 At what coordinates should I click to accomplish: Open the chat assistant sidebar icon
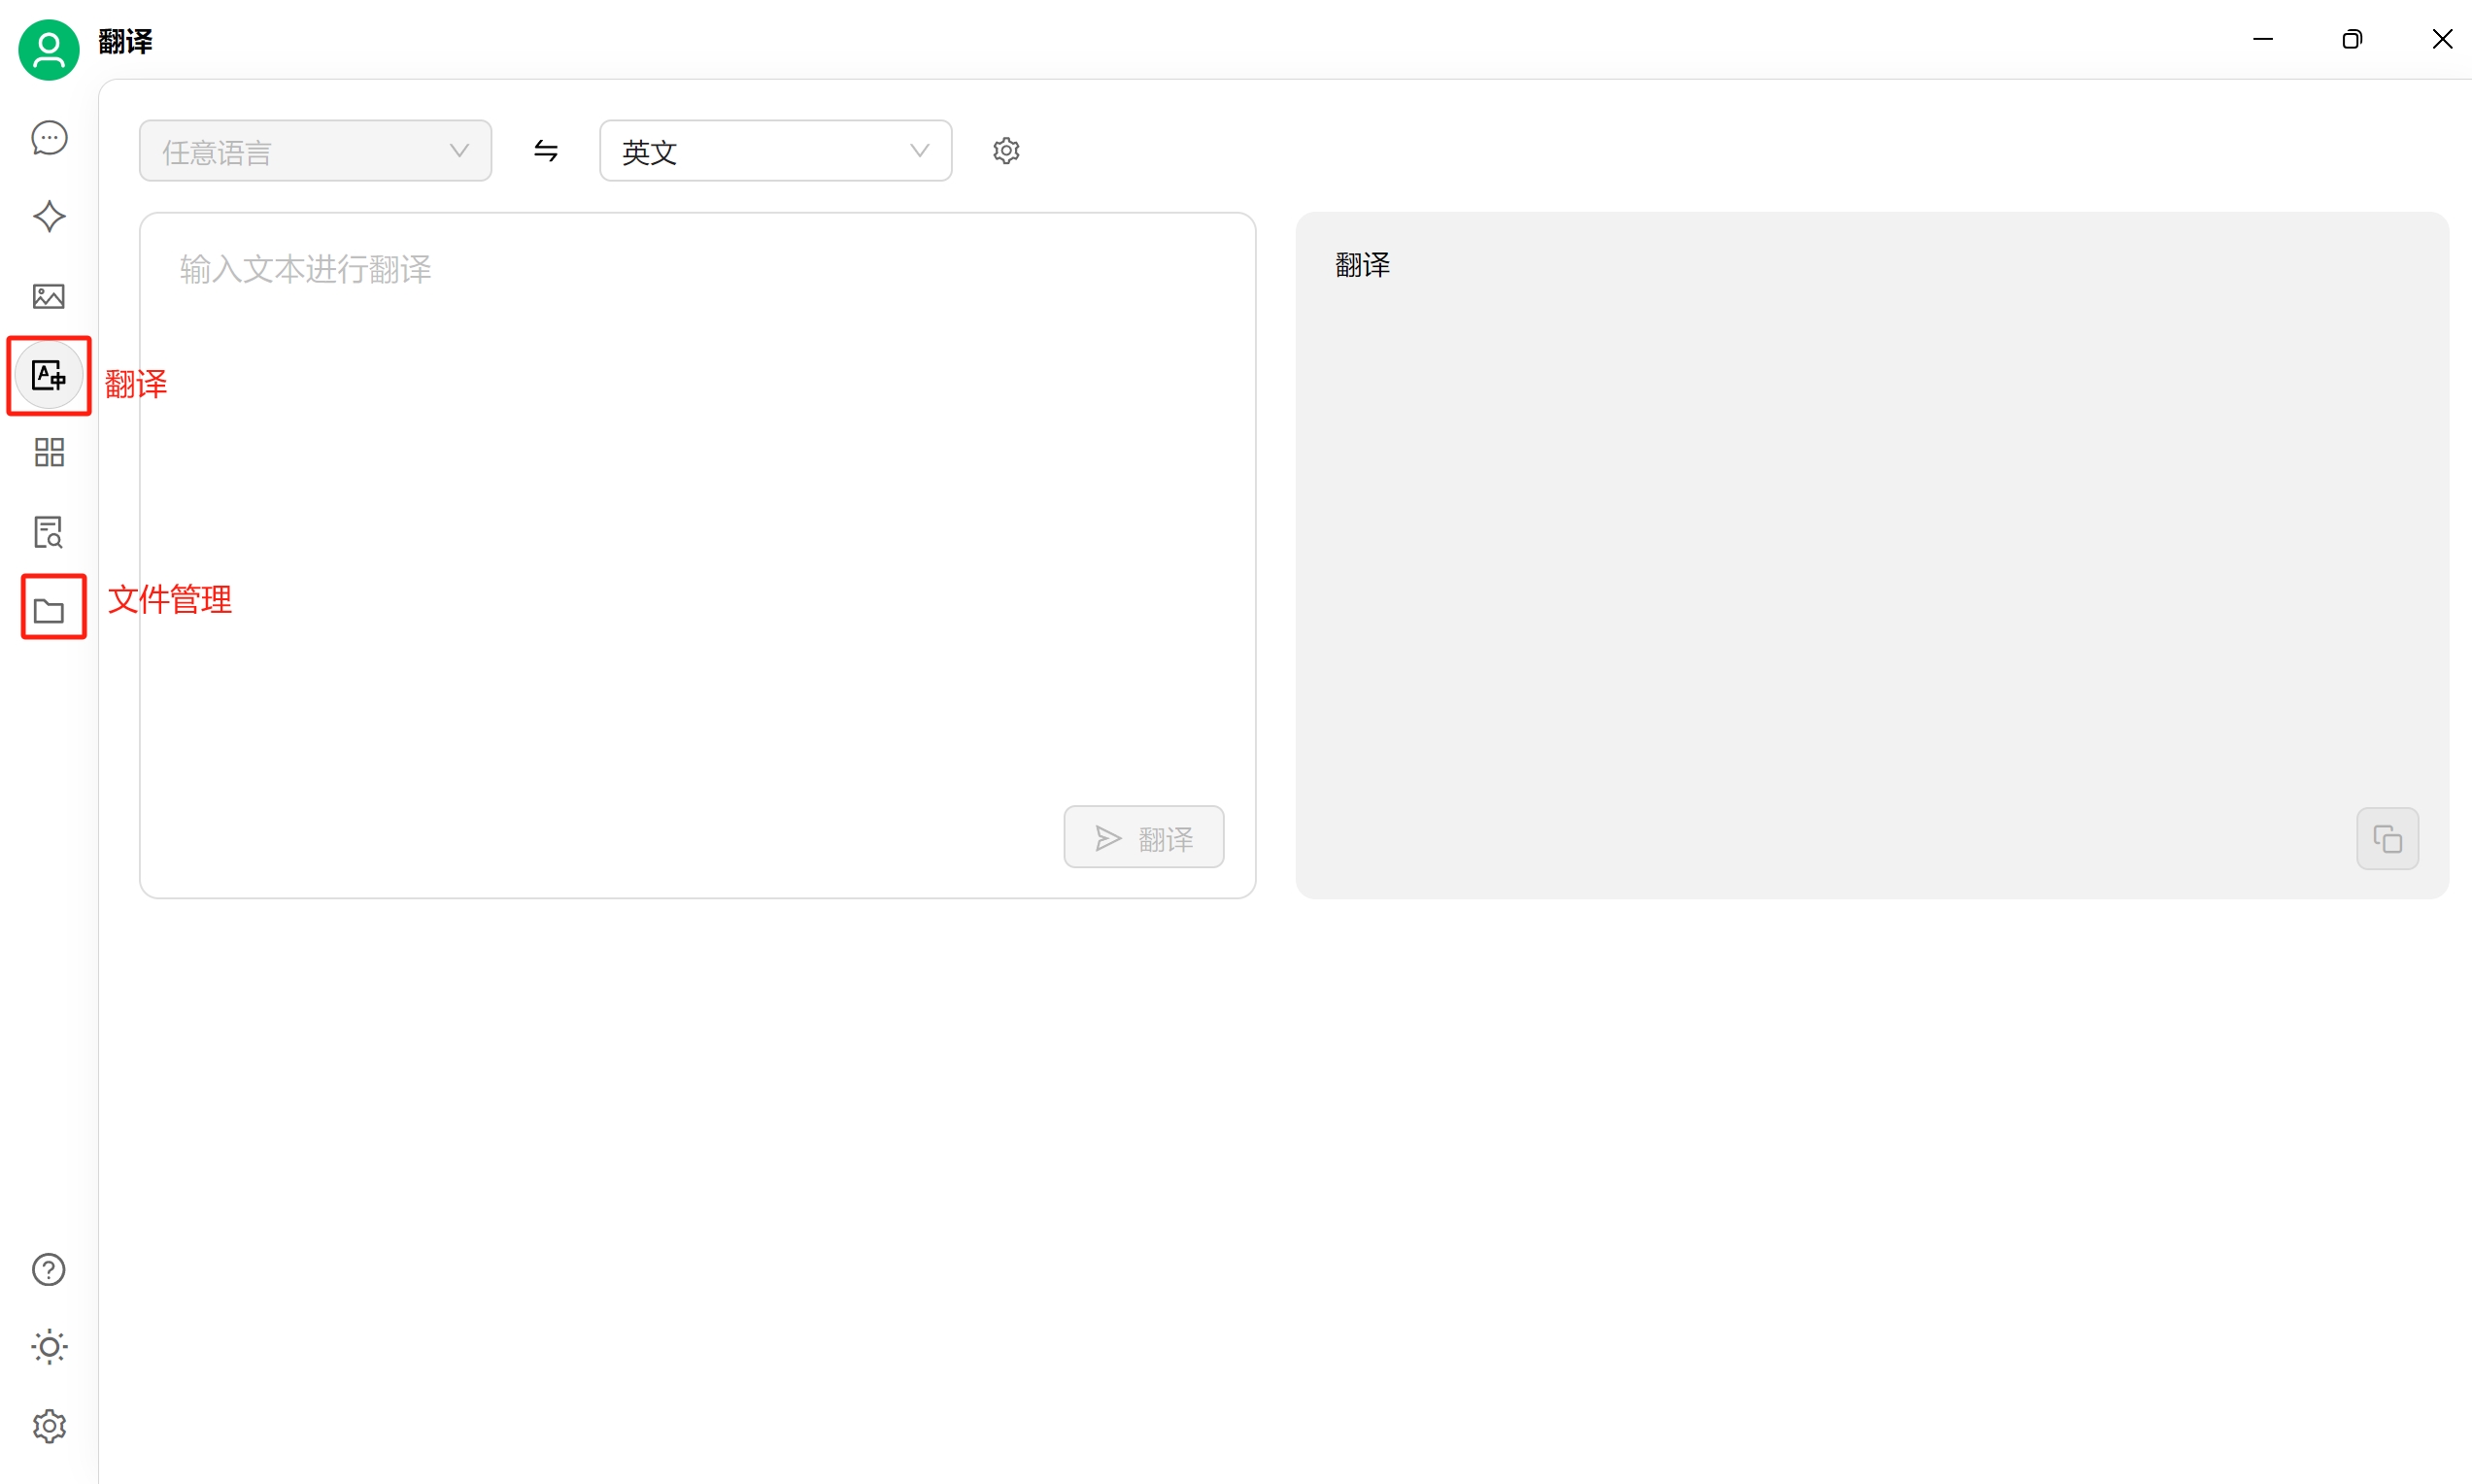click(49, 138)
